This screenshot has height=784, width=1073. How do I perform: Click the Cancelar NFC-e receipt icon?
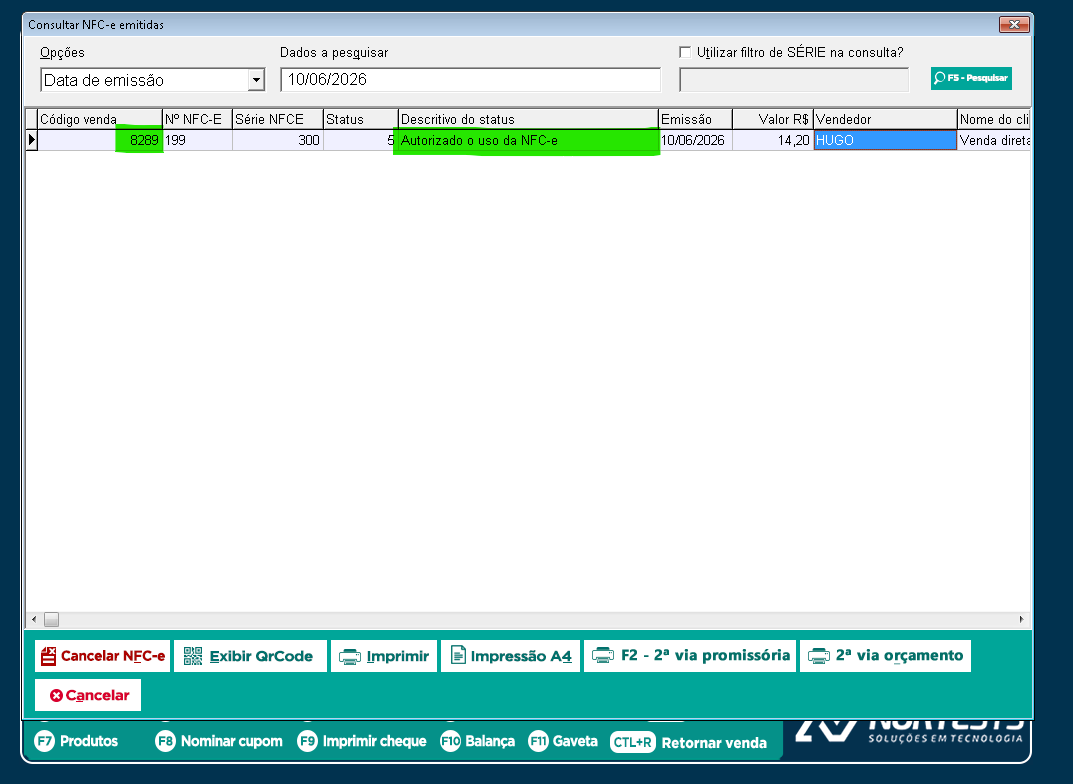(x=49, y=656)
